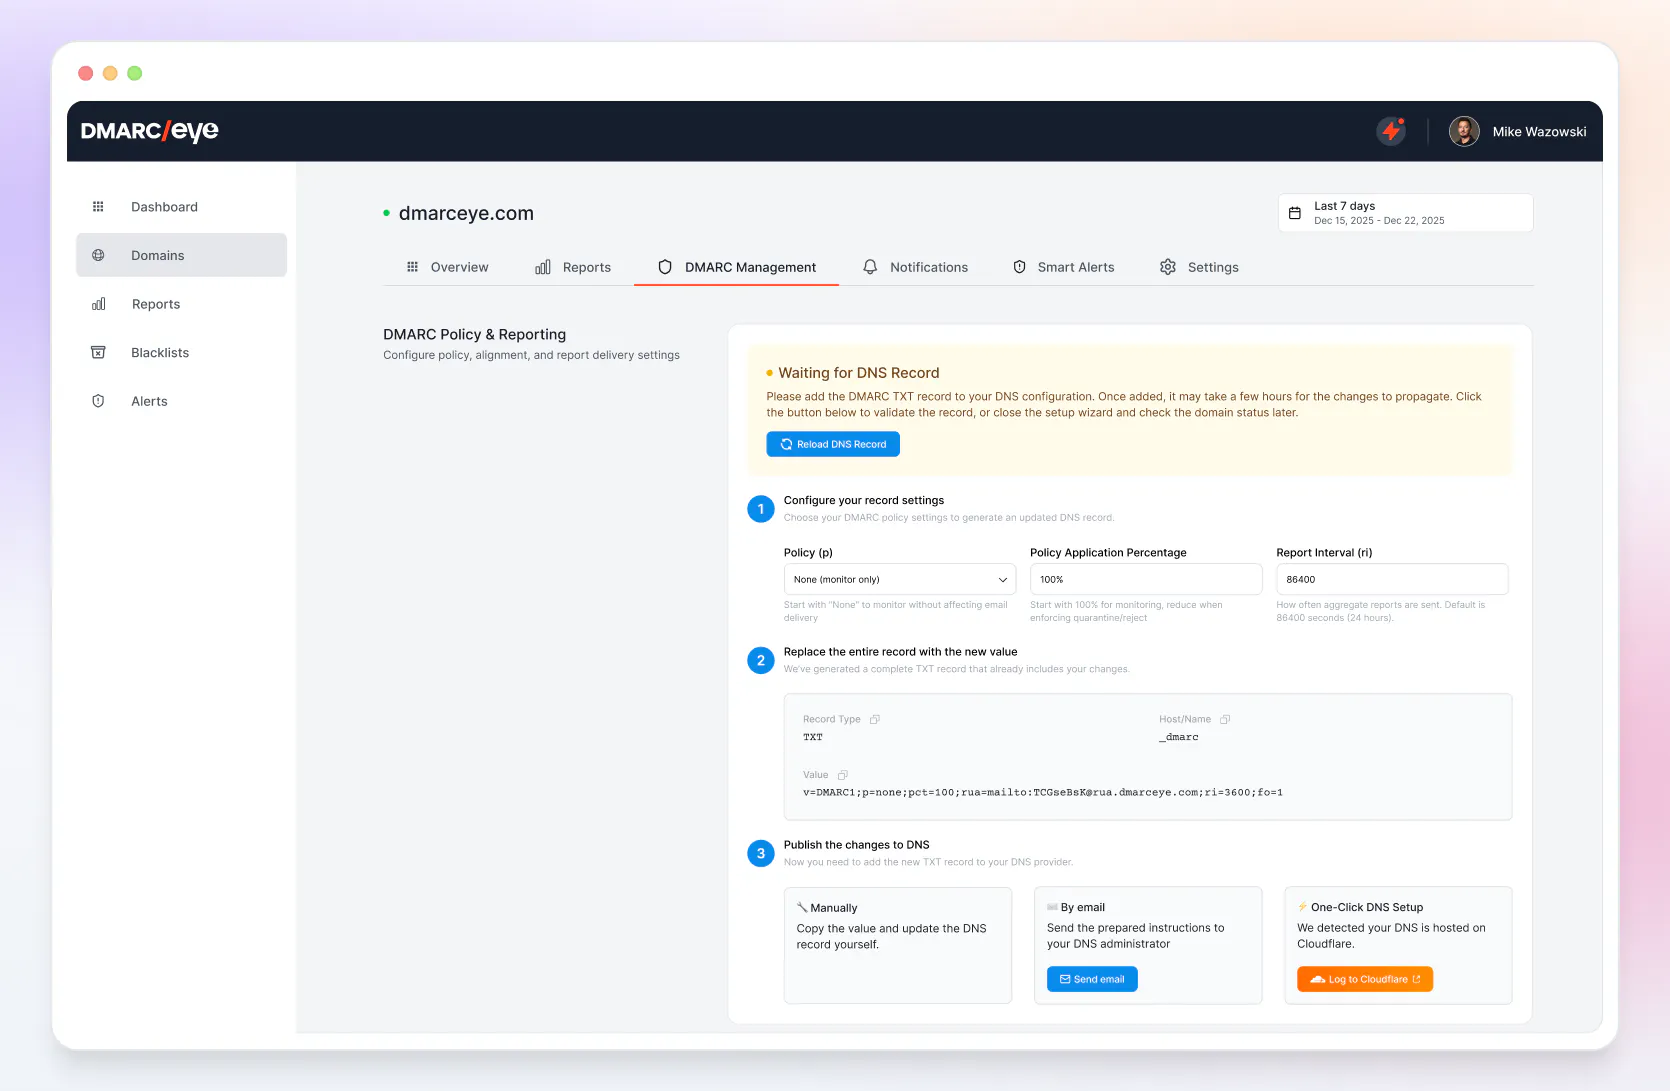Select Domains in the sidebar

point(181,255)
